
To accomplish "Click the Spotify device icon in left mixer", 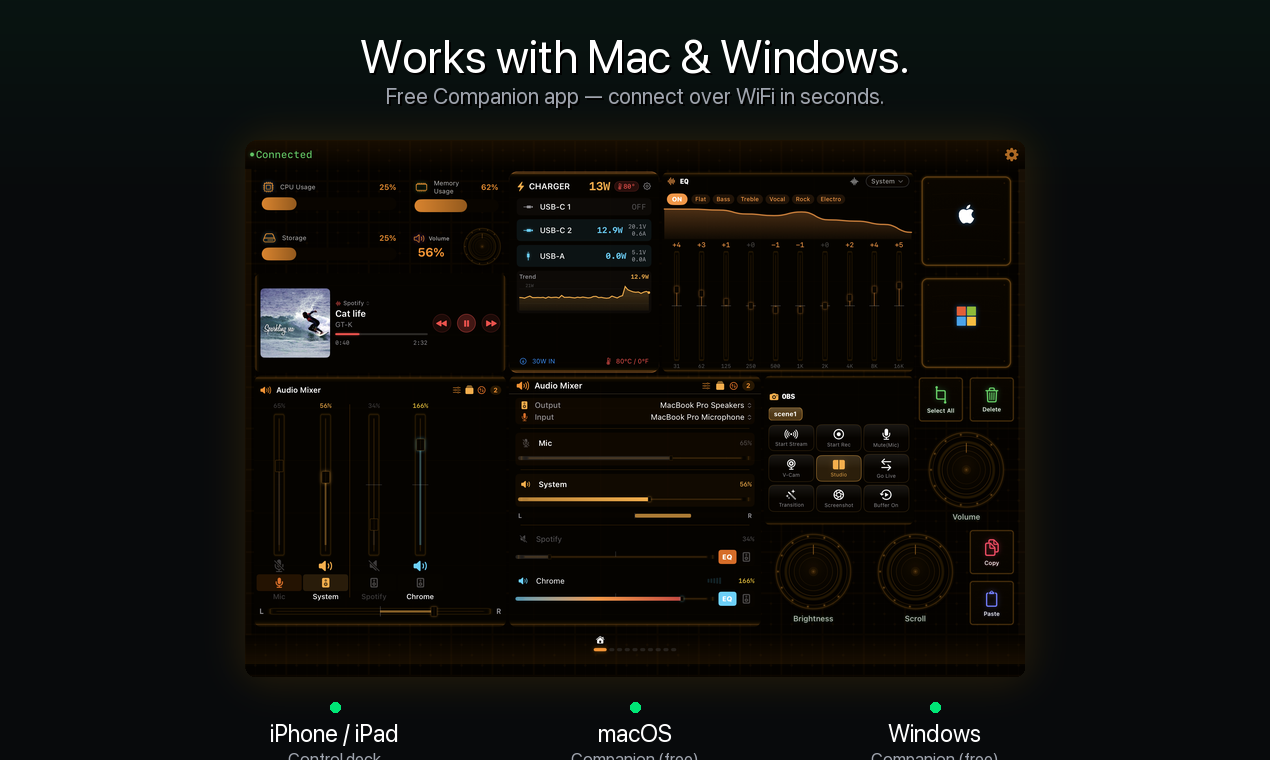I will click(x=374, y=582).
